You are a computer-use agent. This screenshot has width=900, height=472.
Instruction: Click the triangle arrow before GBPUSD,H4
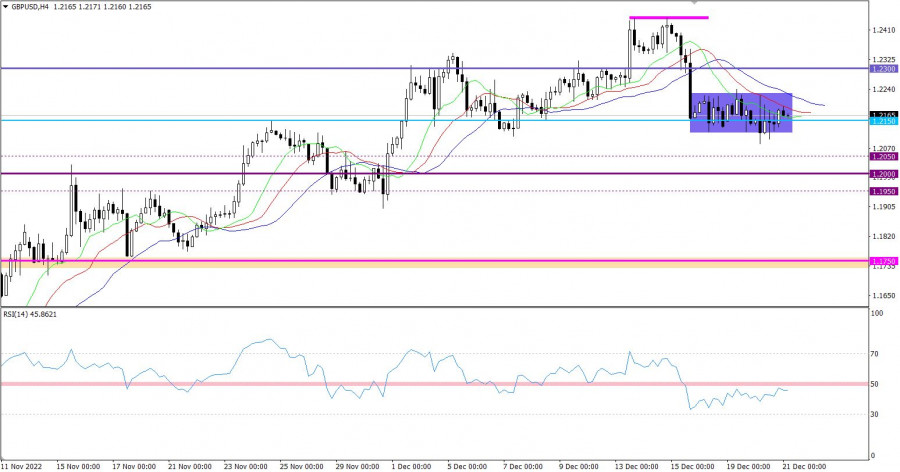[5, 7]
